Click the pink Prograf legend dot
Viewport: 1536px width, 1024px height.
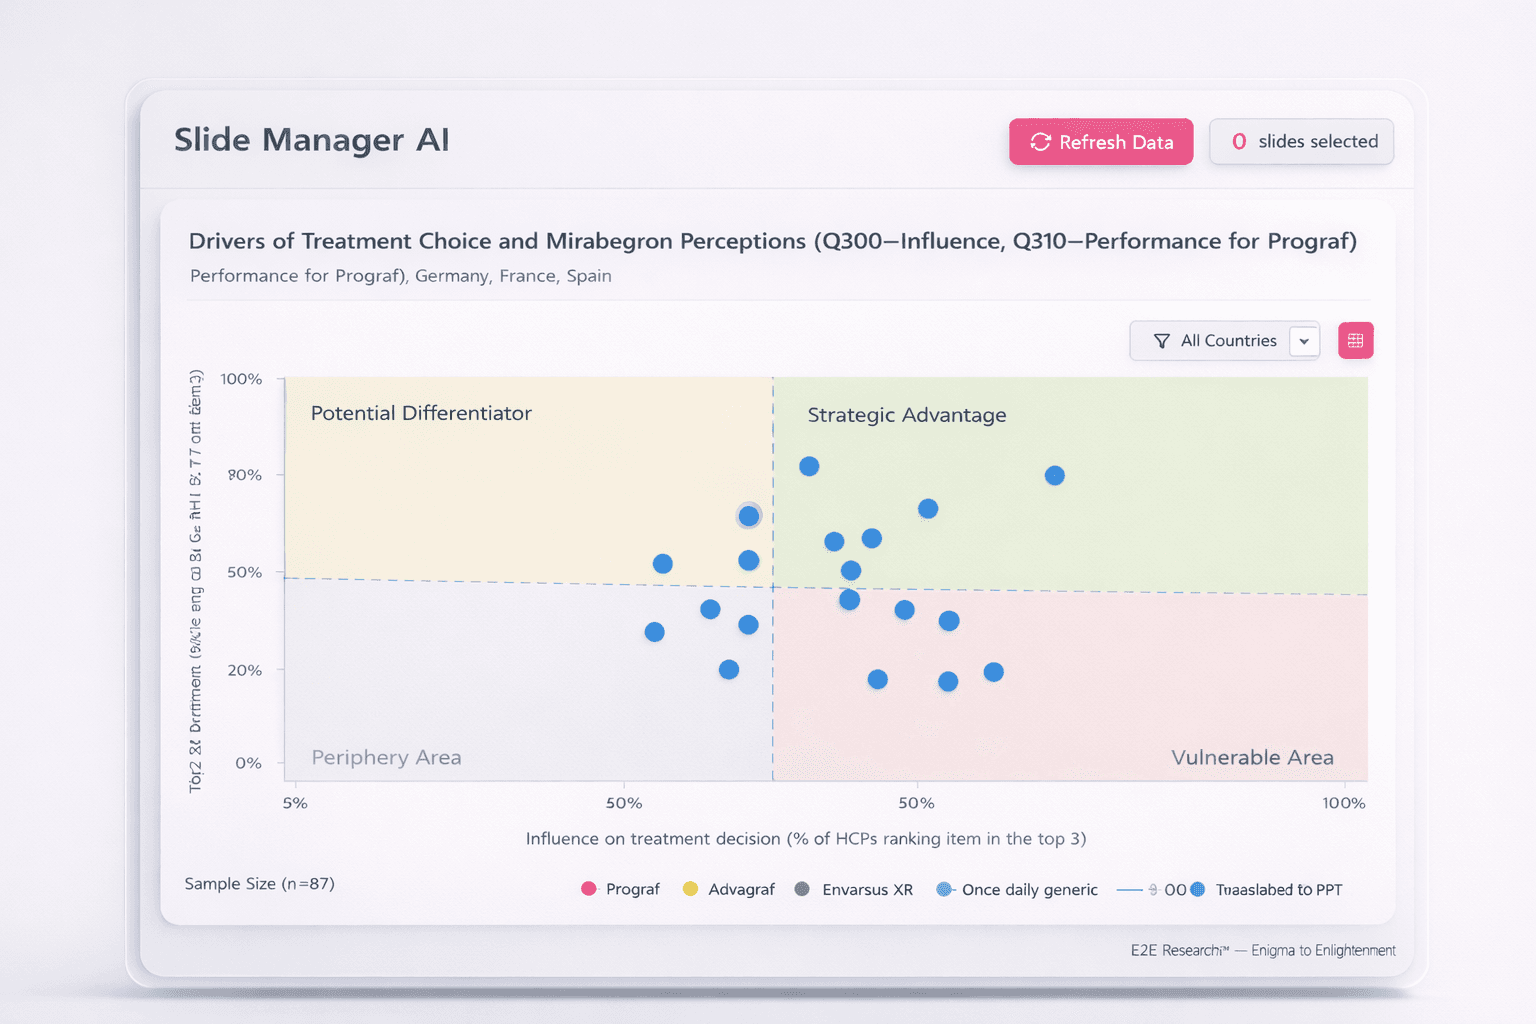point(589,889)
